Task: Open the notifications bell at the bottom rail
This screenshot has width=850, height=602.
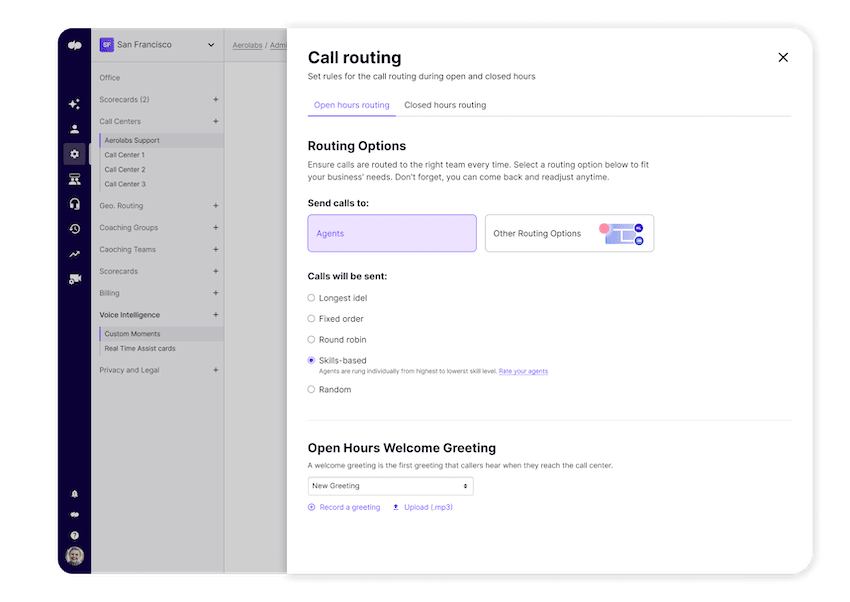Action: 75,493
